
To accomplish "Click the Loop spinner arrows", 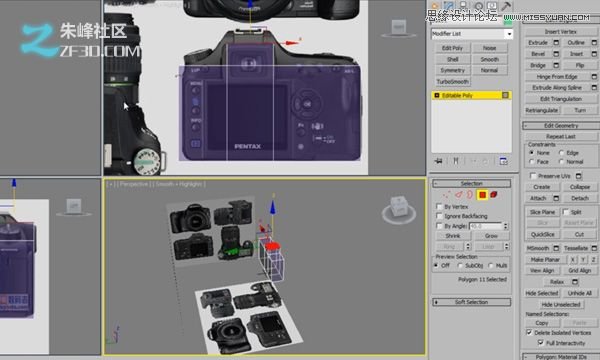I will pyautogui.click(x=506, y=246).
